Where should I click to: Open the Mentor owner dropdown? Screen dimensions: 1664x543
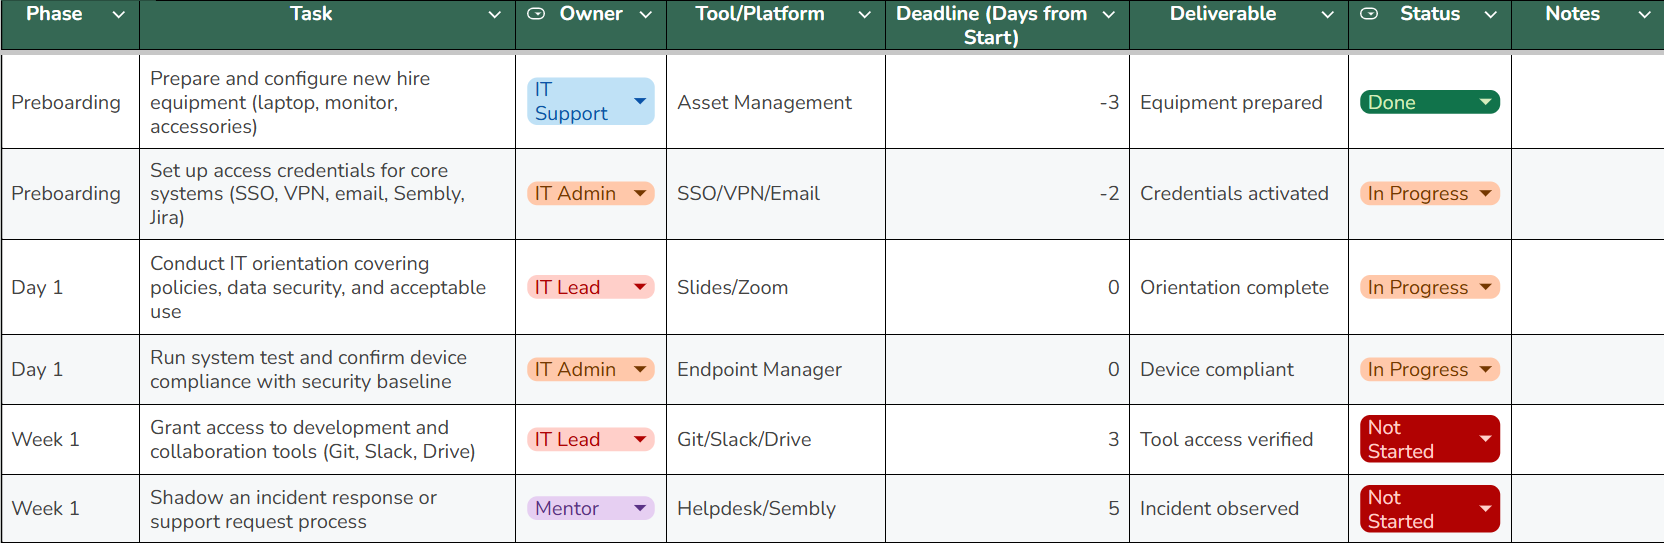[639, 508]
